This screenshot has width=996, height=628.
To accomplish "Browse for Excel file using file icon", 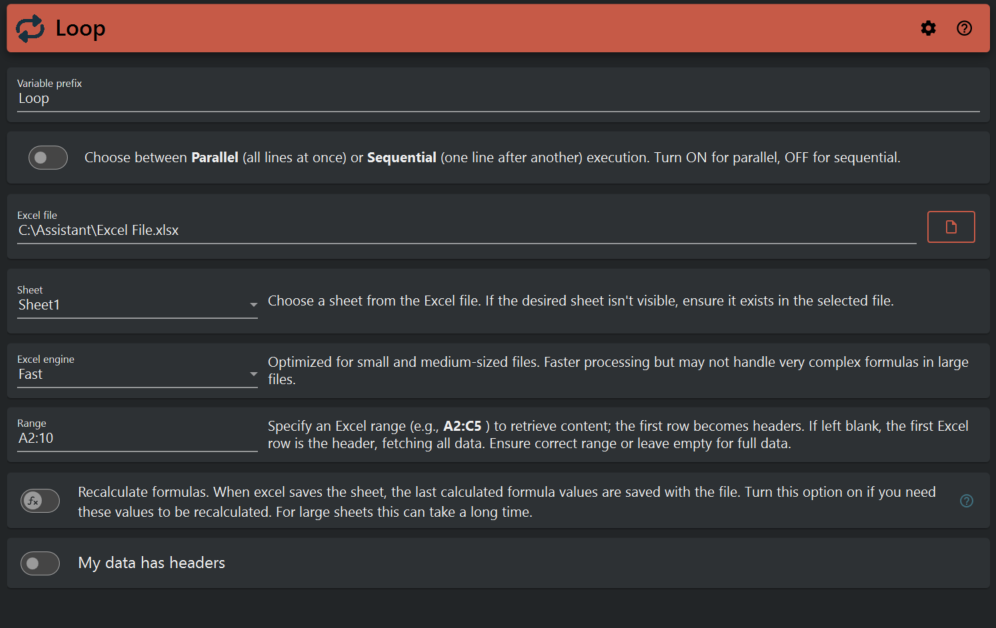I will pyautogui.click(x=951, y=227).
